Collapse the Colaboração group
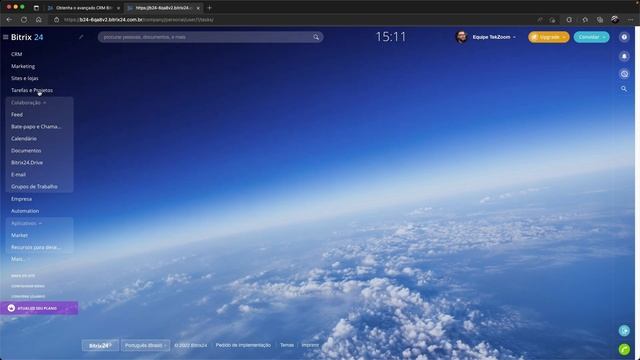The height and width of the screenshot is (360, 640). coord(28,103)
